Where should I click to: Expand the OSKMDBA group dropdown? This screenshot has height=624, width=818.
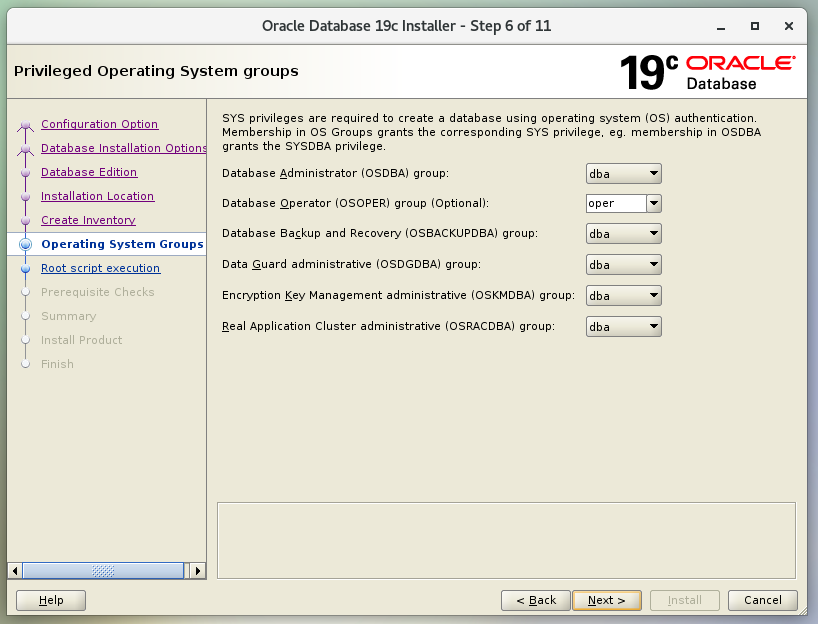coord(623,296)
